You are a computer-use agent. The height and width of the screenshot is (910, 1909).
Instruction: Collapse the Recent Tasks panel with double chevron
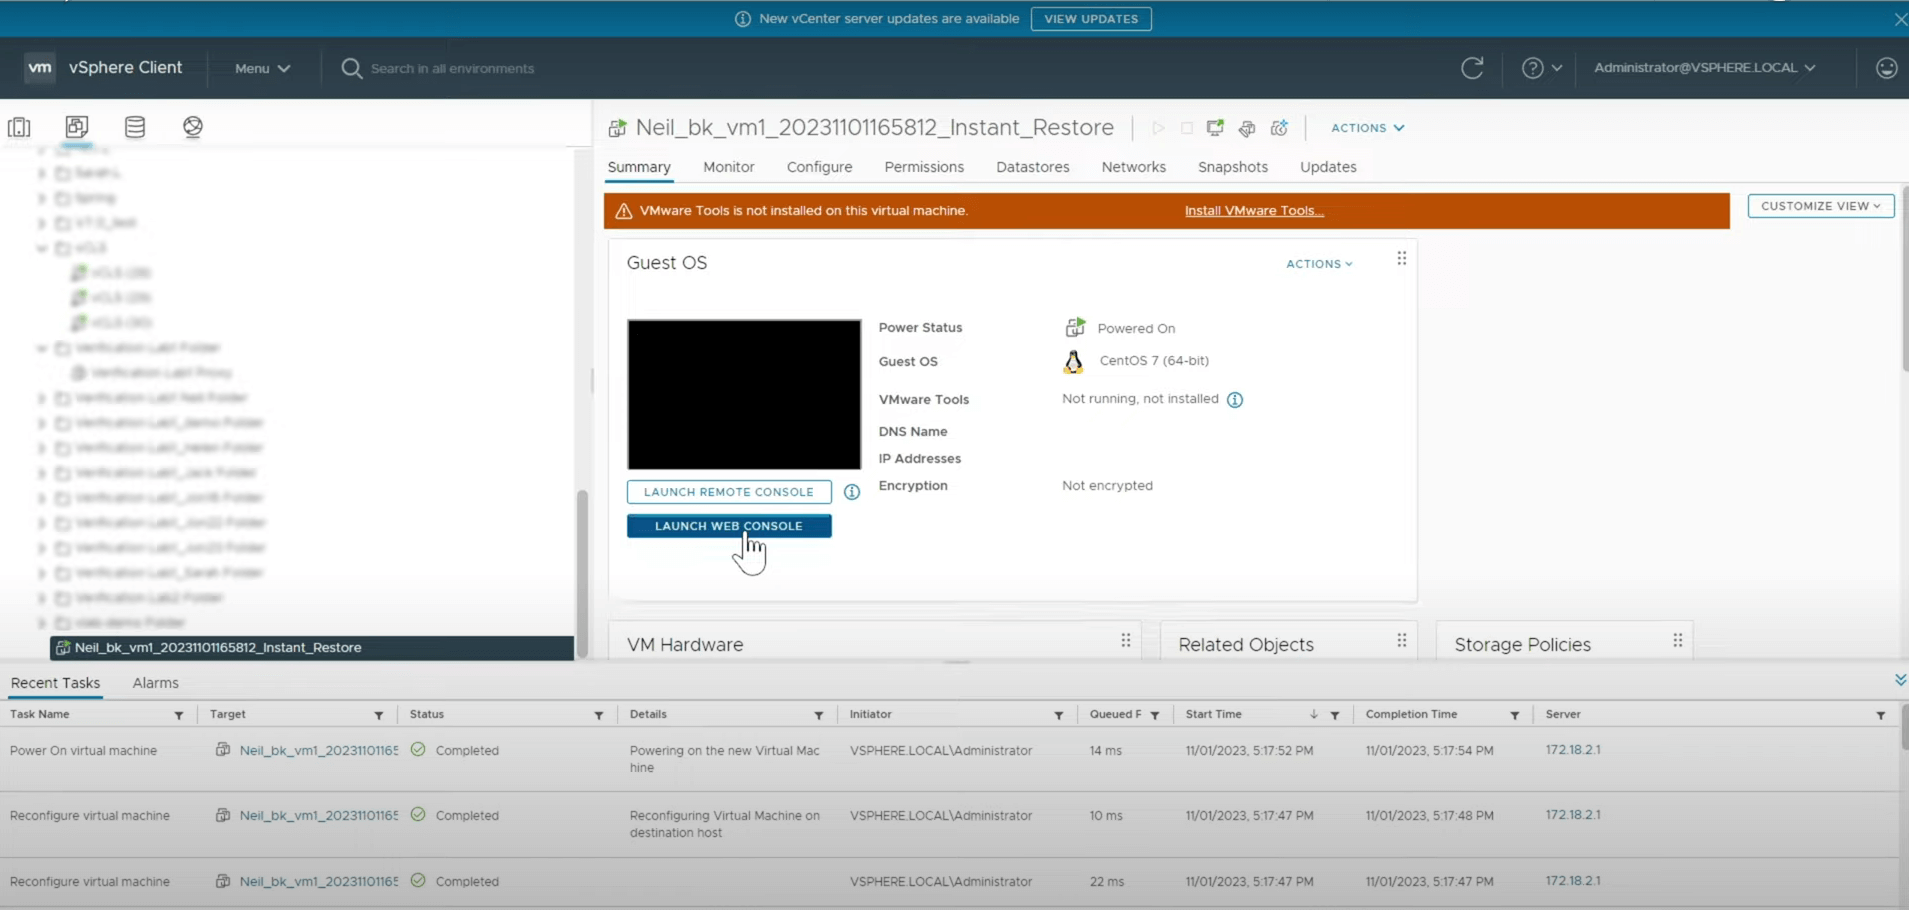point(1900,680)
